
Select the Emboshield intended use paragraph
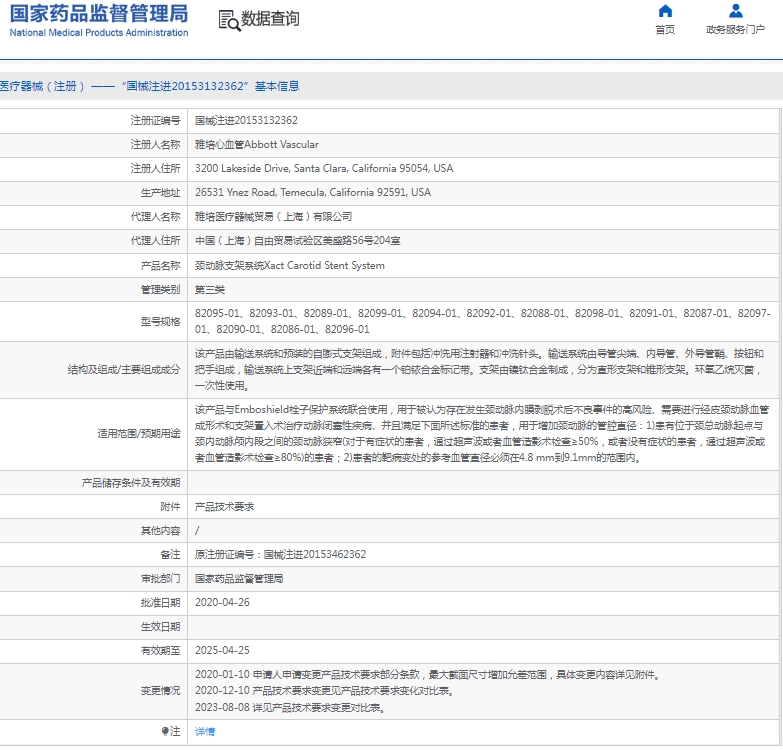point(482,433)
